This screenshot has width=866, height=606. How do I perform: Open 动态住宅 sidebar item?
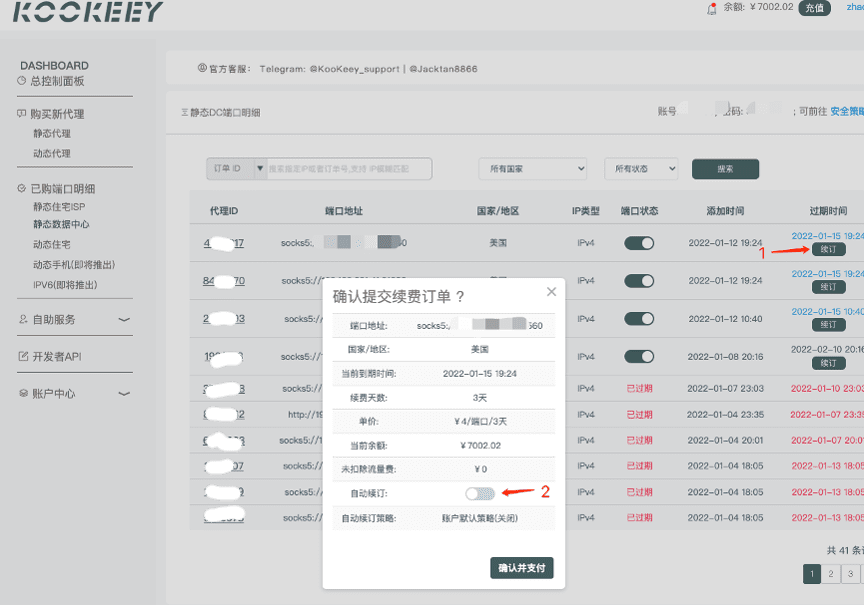52,244
